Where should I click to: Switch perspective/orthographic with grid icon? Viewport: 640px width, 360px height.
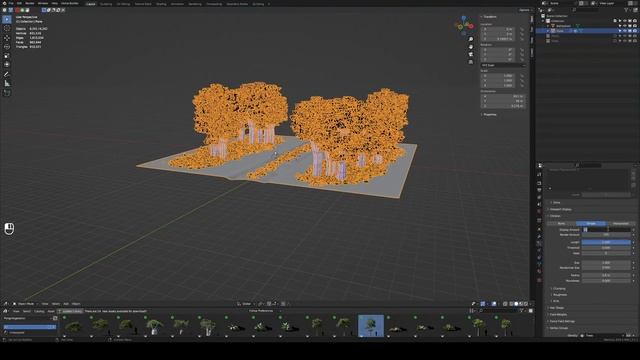pos(471,62)
